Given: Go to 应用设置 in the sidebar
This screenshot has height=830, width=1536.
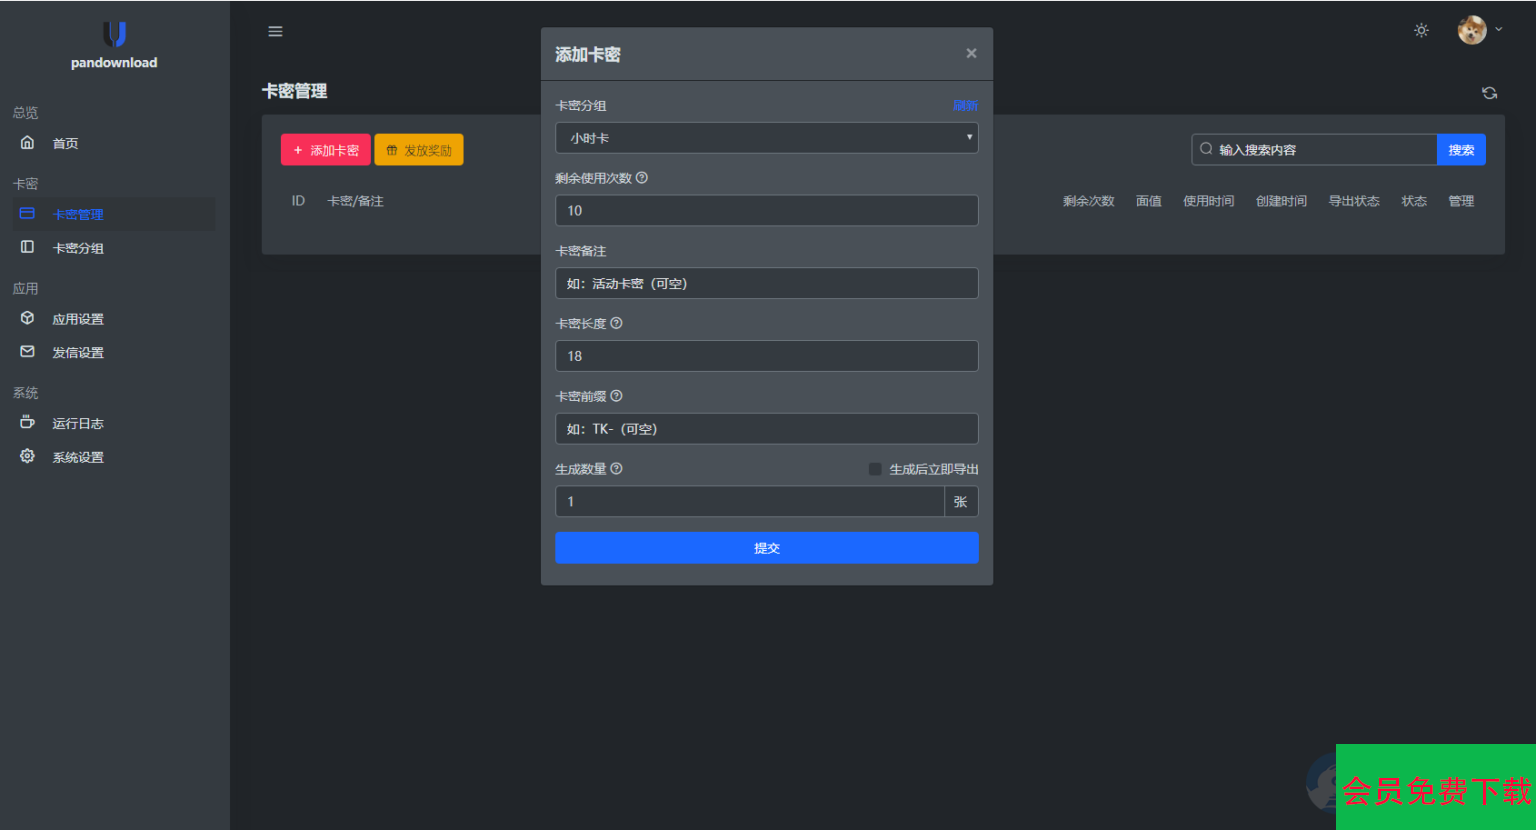Looking at the screenshot, I should click(78, 319).
